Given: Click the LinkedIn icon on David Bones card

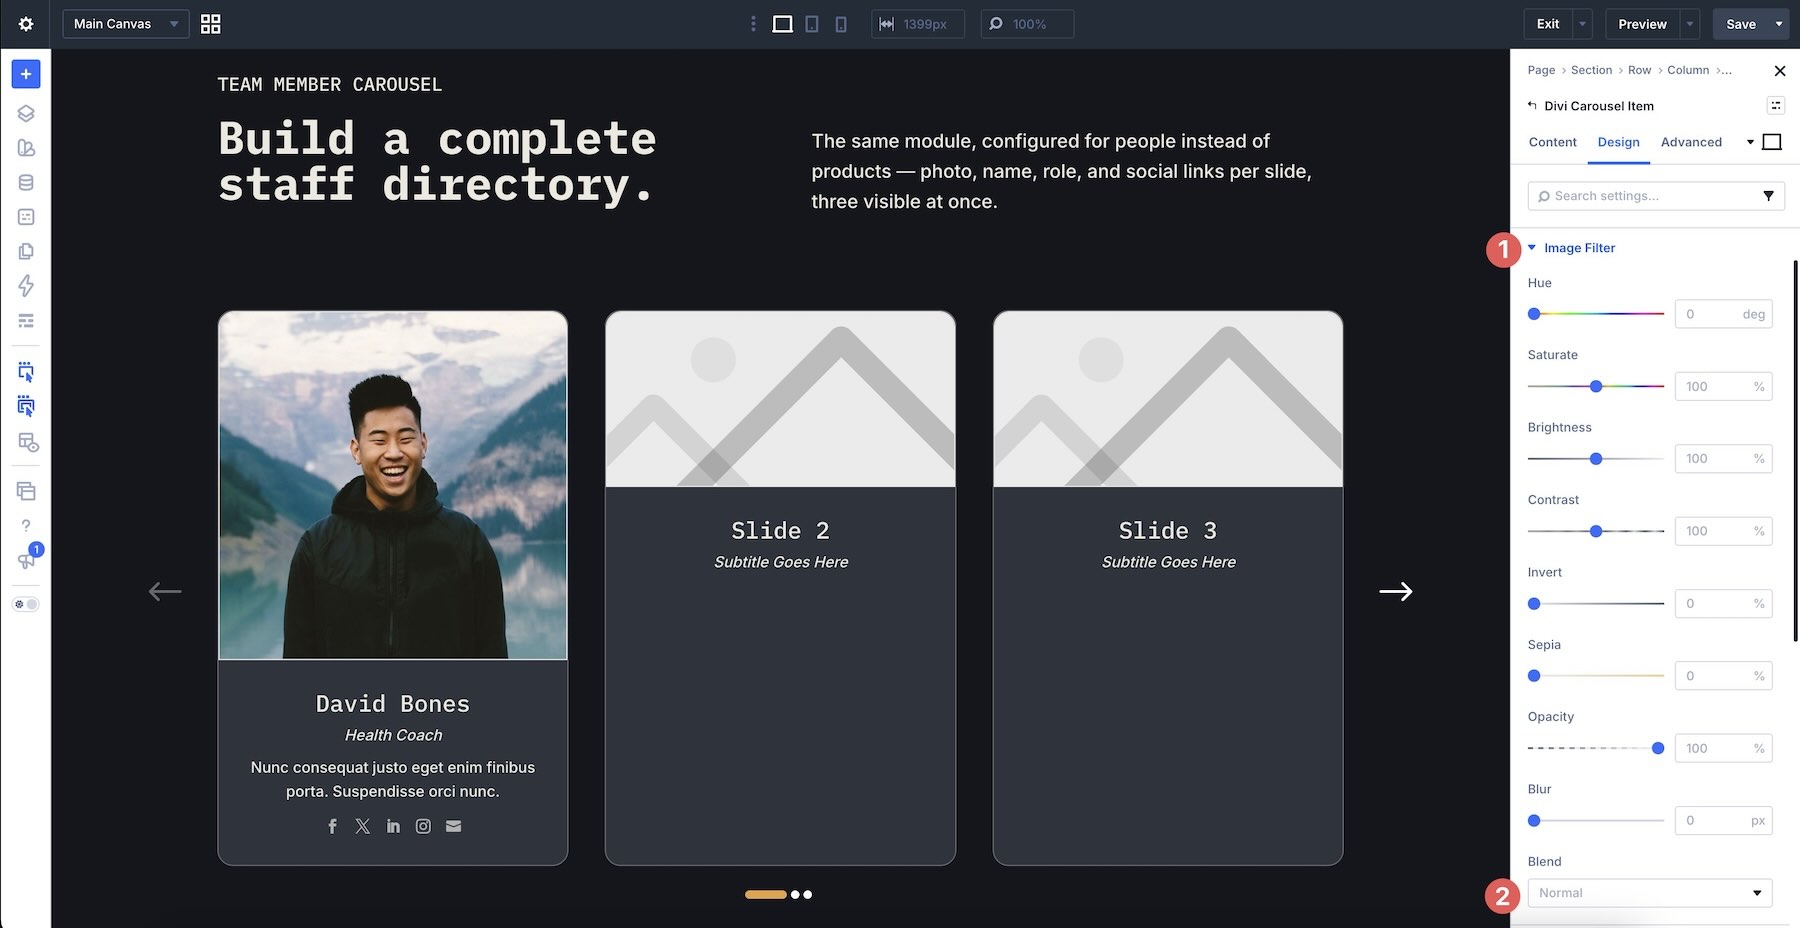Looking at the screenshot, I should [x=393, y=826].
